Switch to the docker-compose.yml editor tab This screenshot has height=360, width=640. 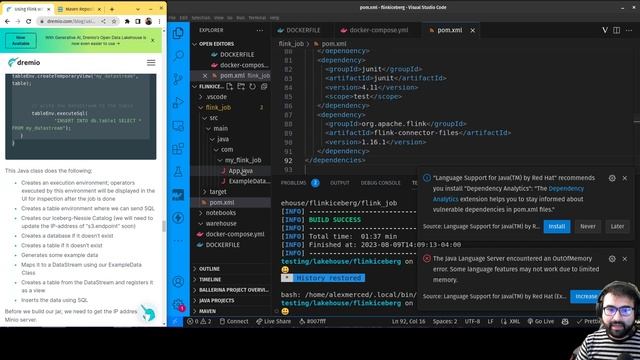(378, 30)
